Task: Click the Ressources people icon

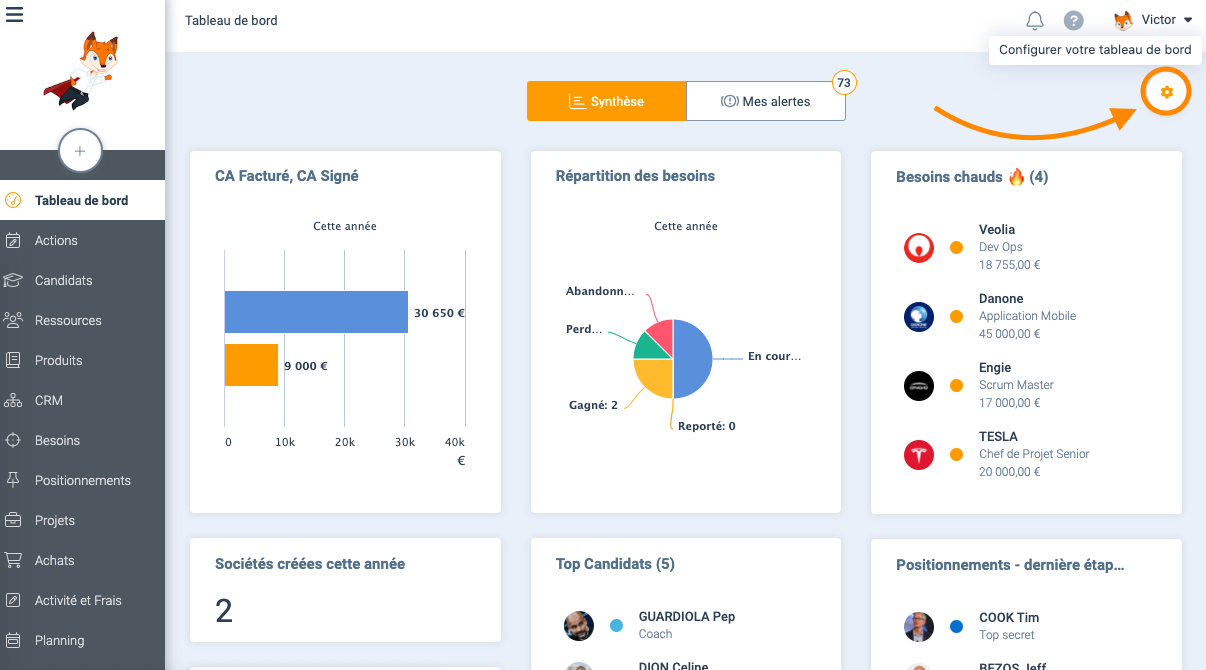Action: [13, 320]
